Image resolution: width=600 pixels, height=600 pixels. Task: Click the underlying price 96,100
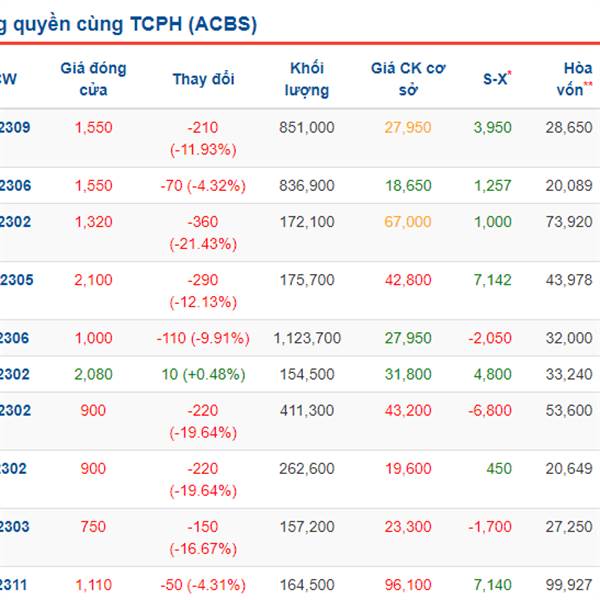point(410,584)
